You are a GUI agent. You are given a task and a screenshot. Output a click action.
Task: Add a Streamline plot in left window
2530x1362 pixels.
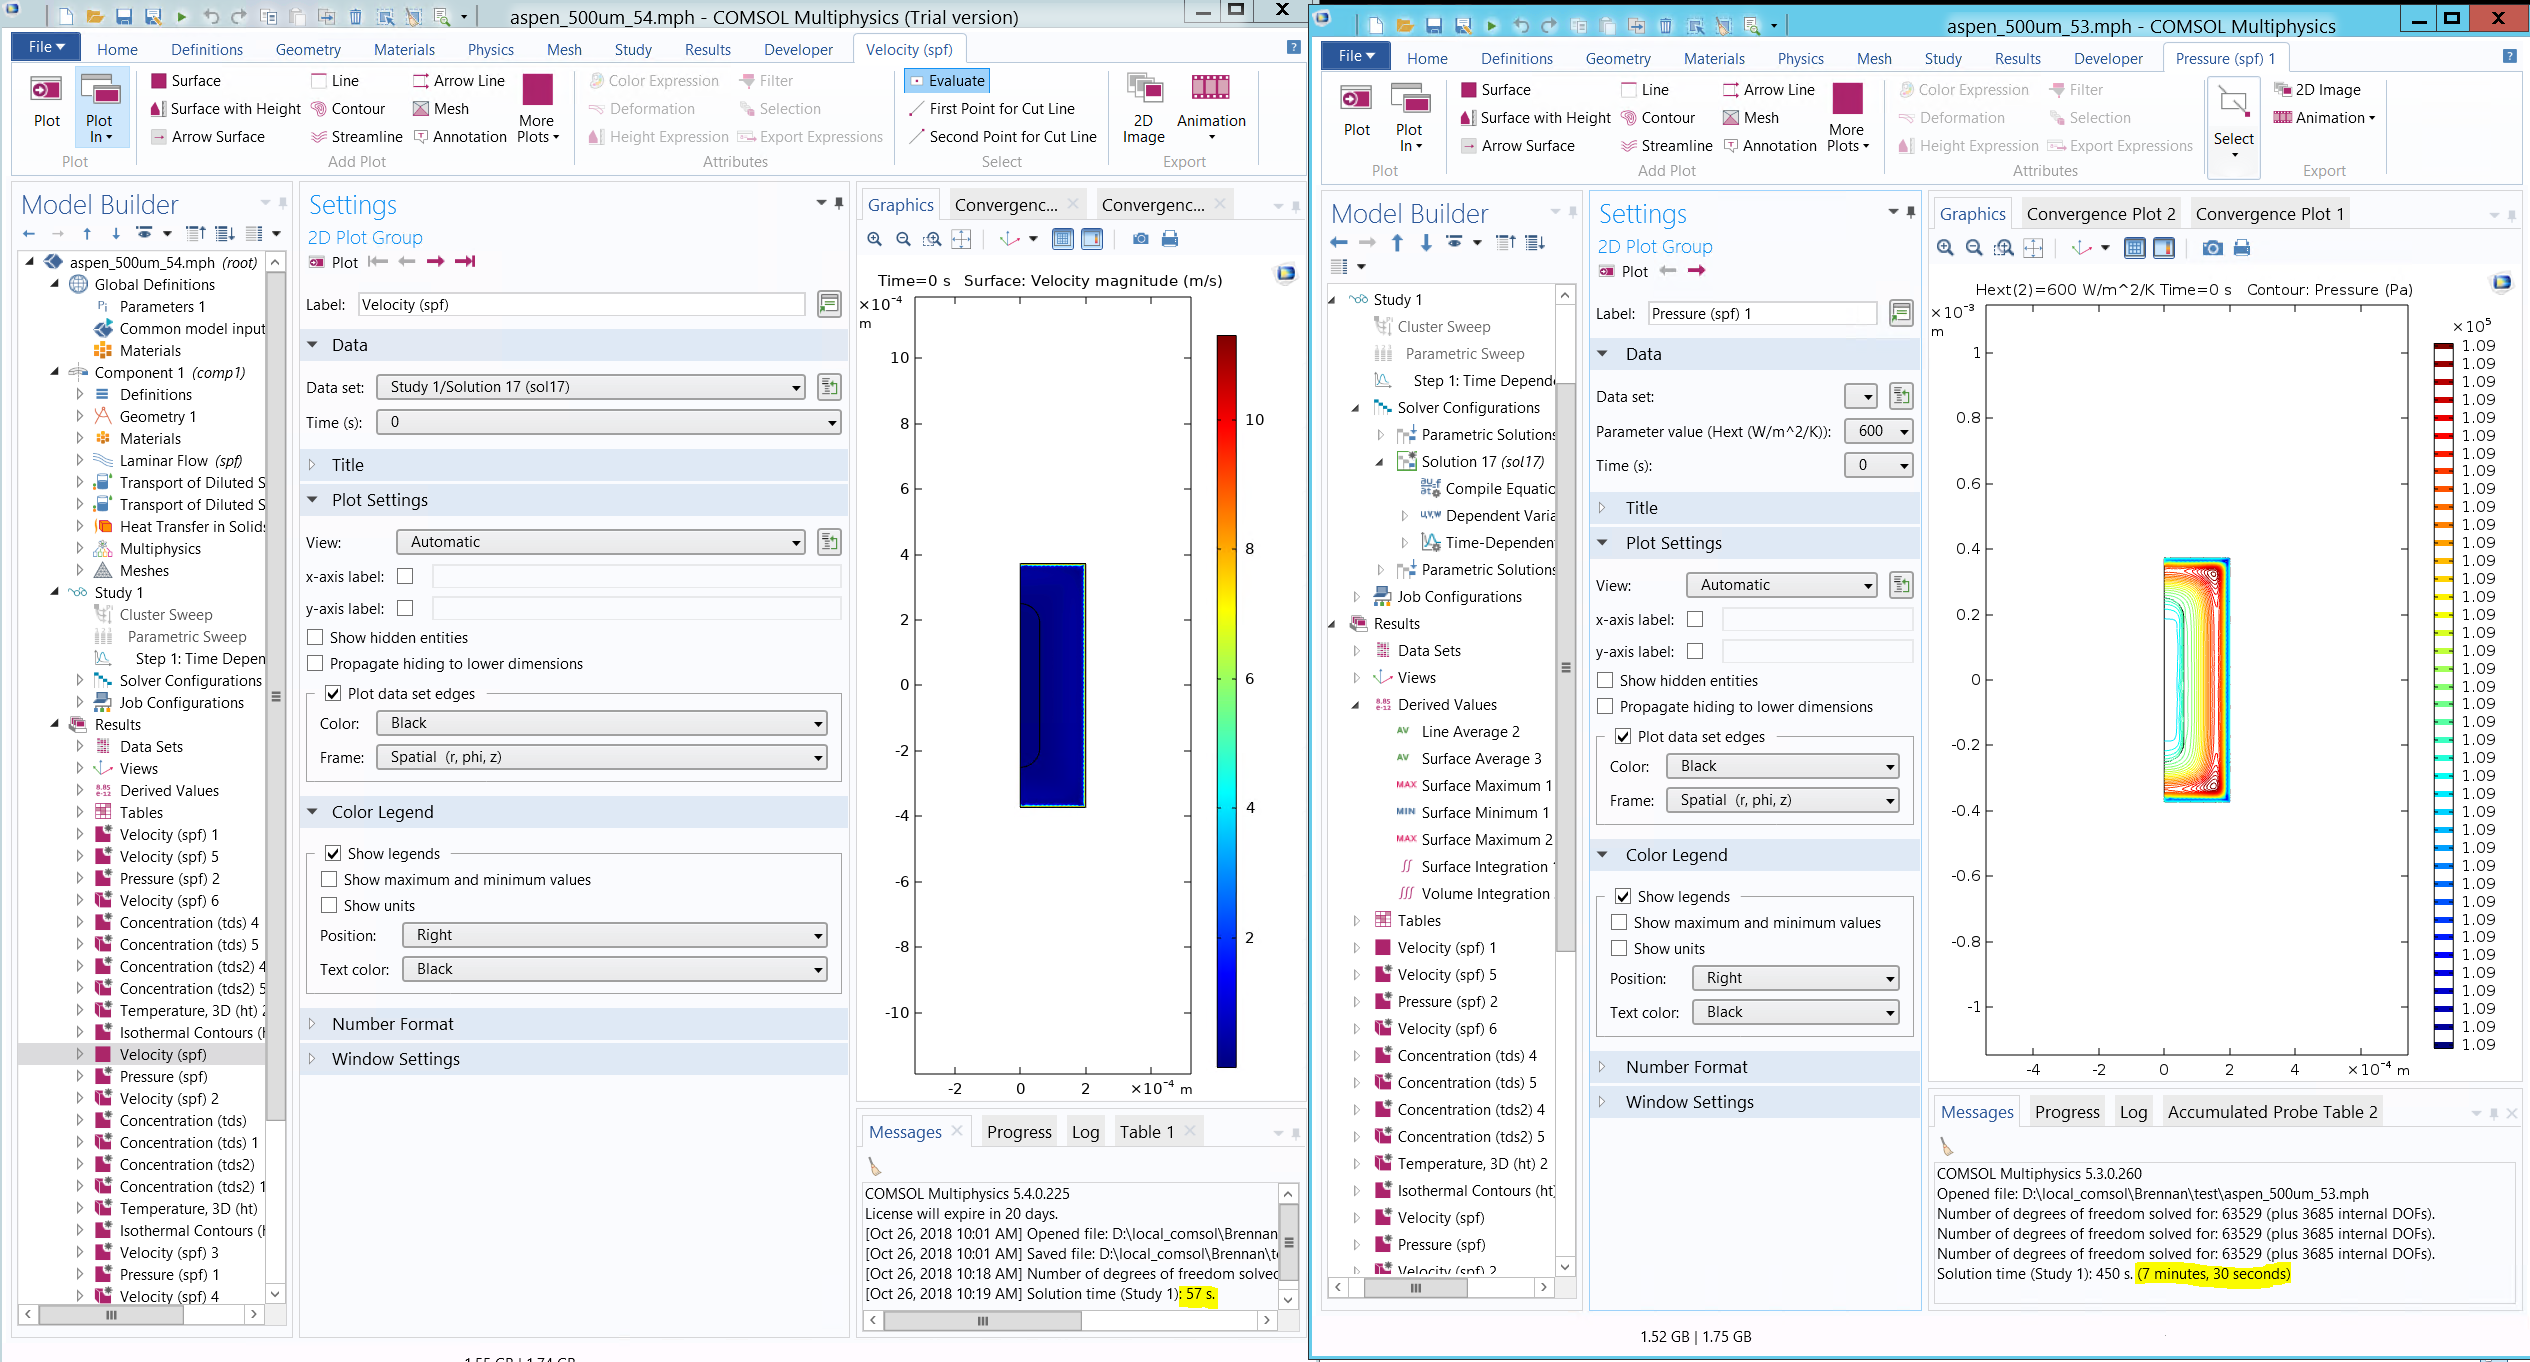tap(356, 137)
